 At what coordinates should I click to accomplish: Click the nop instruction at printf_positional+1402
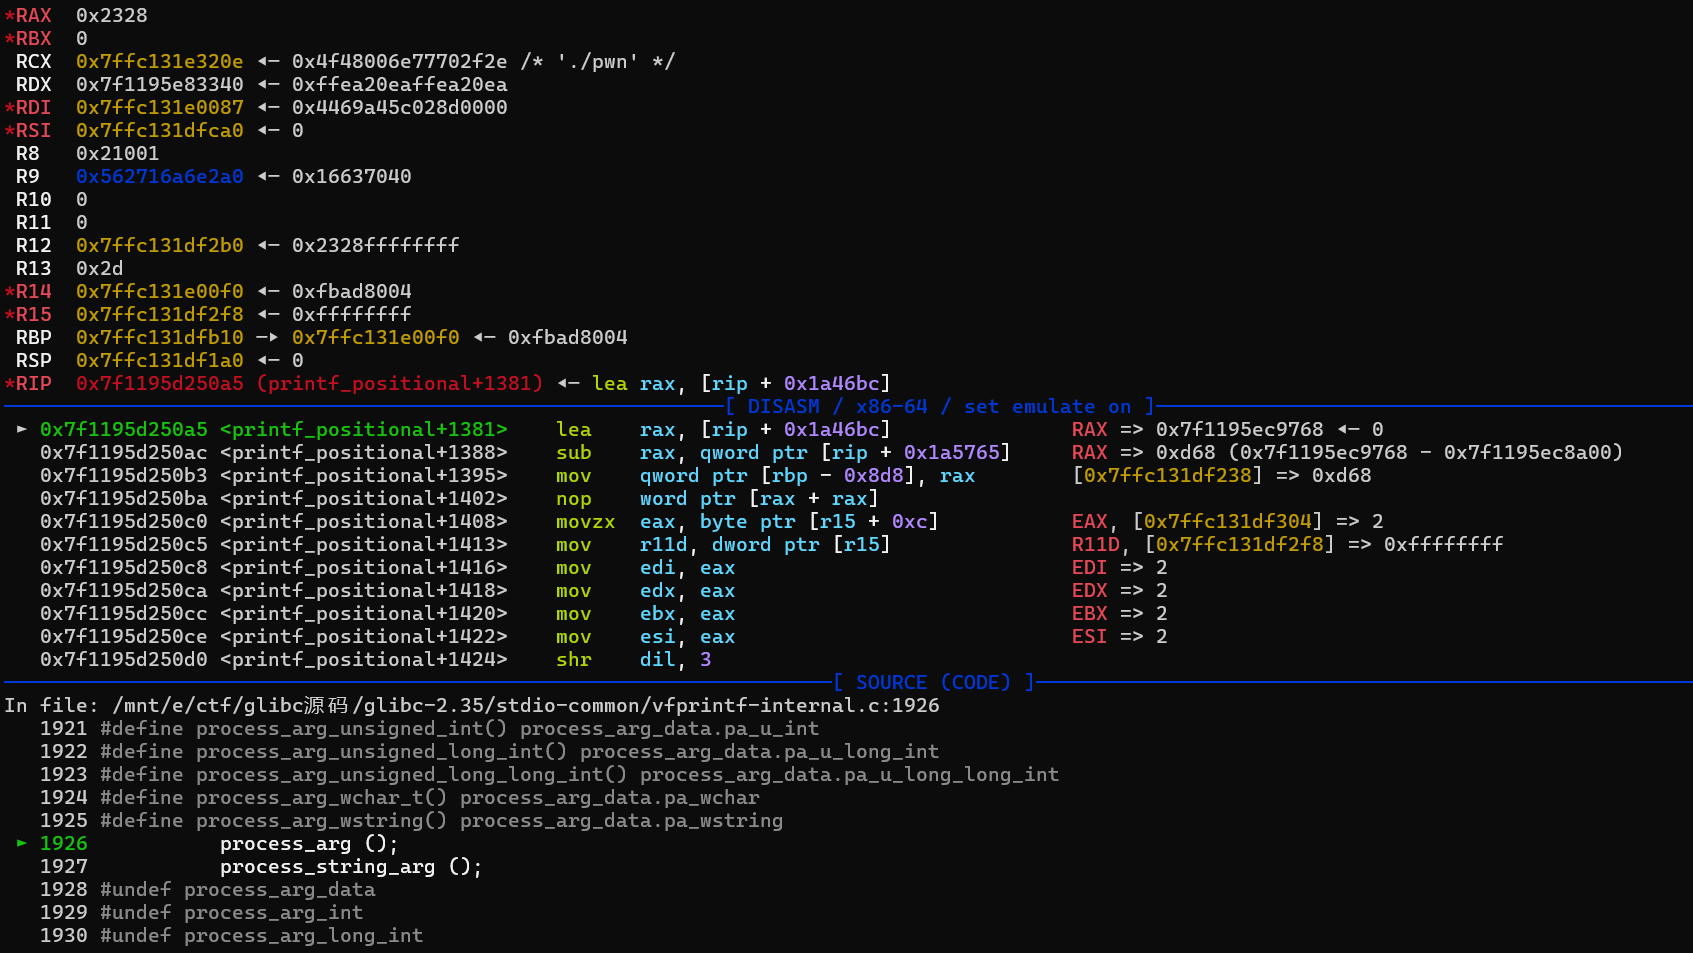pos(573,498)
